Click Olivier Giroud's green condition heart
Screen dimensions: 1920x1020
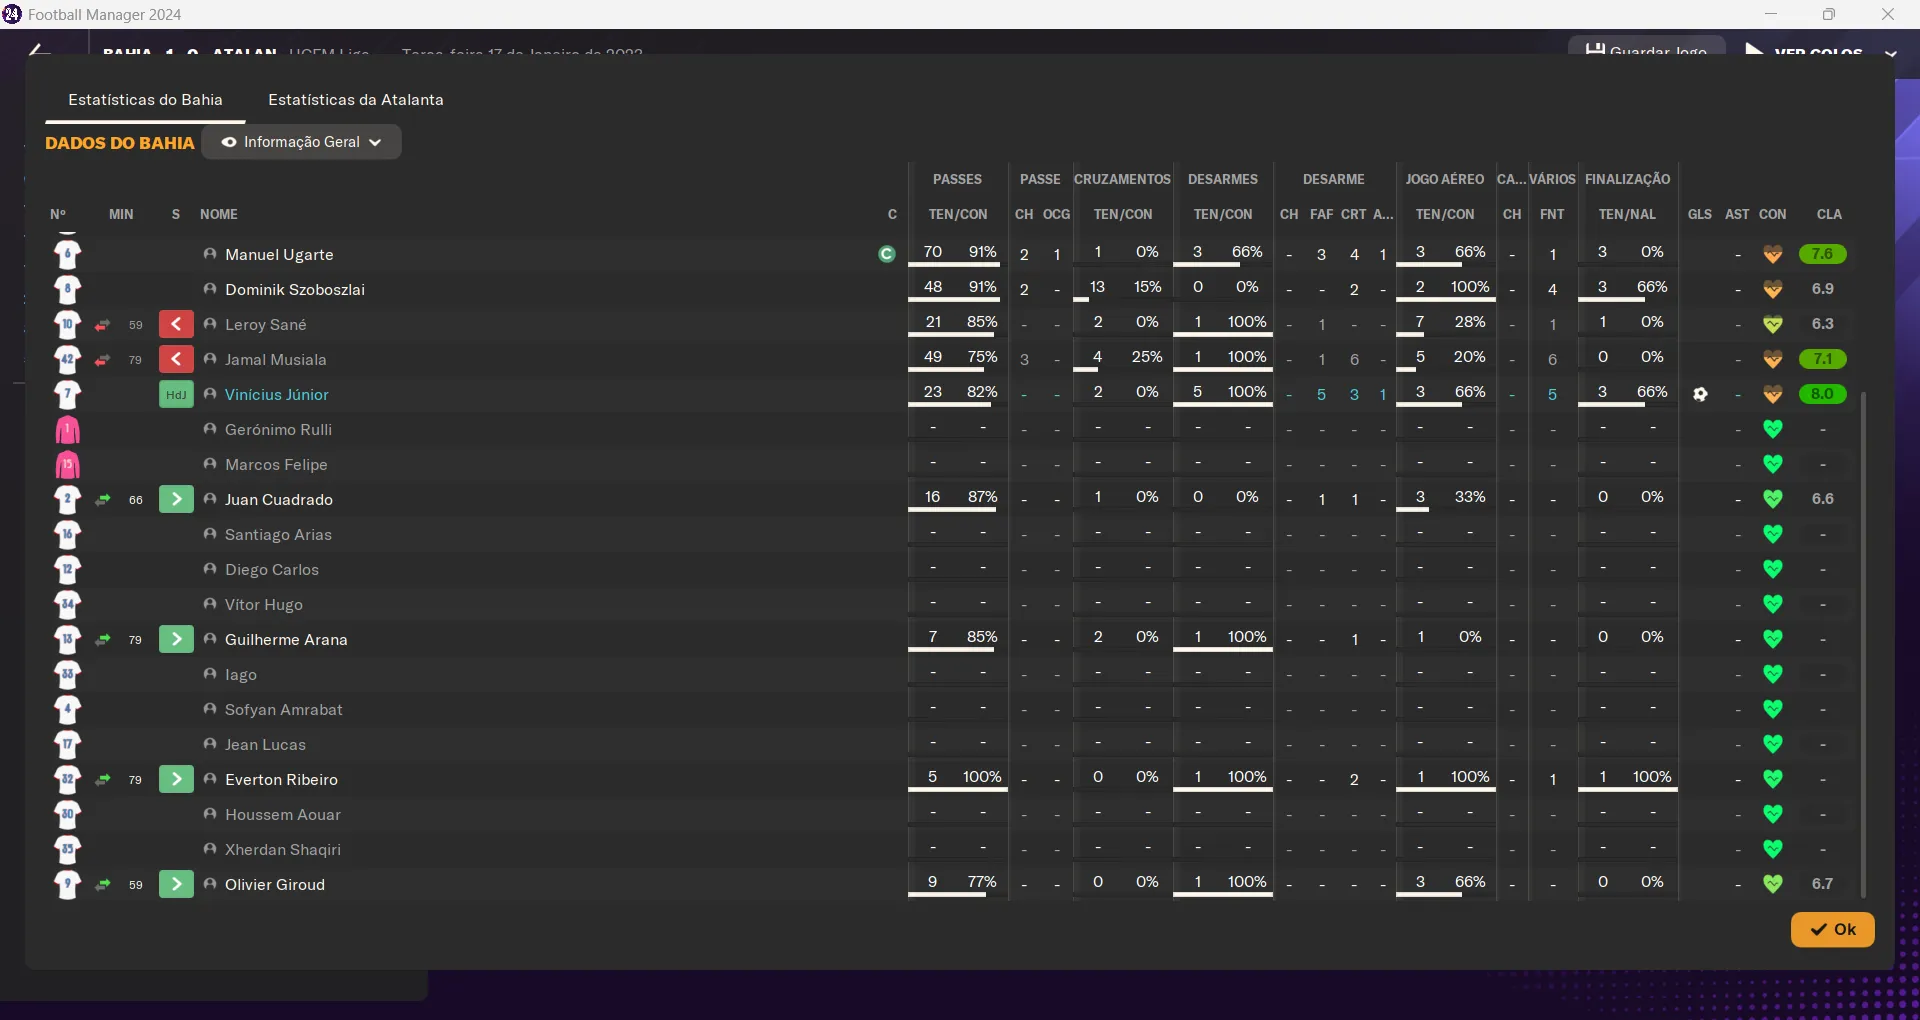(1773, 884)
